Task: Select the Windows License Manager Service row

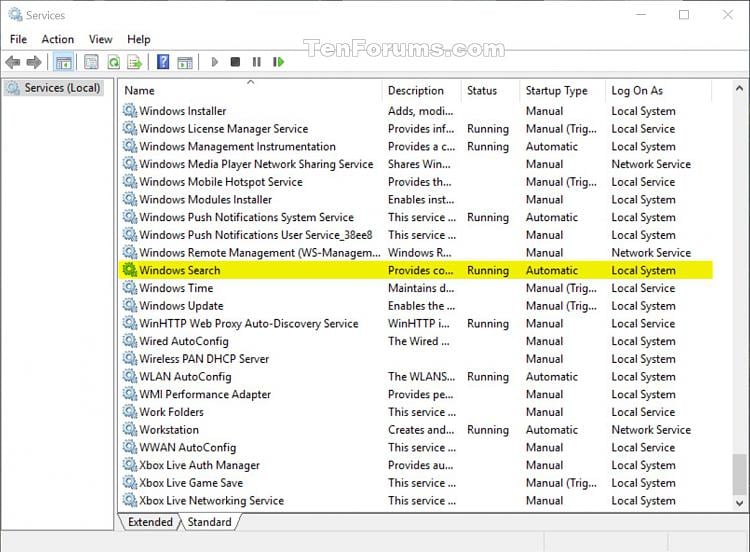Action: coord(416,129)
